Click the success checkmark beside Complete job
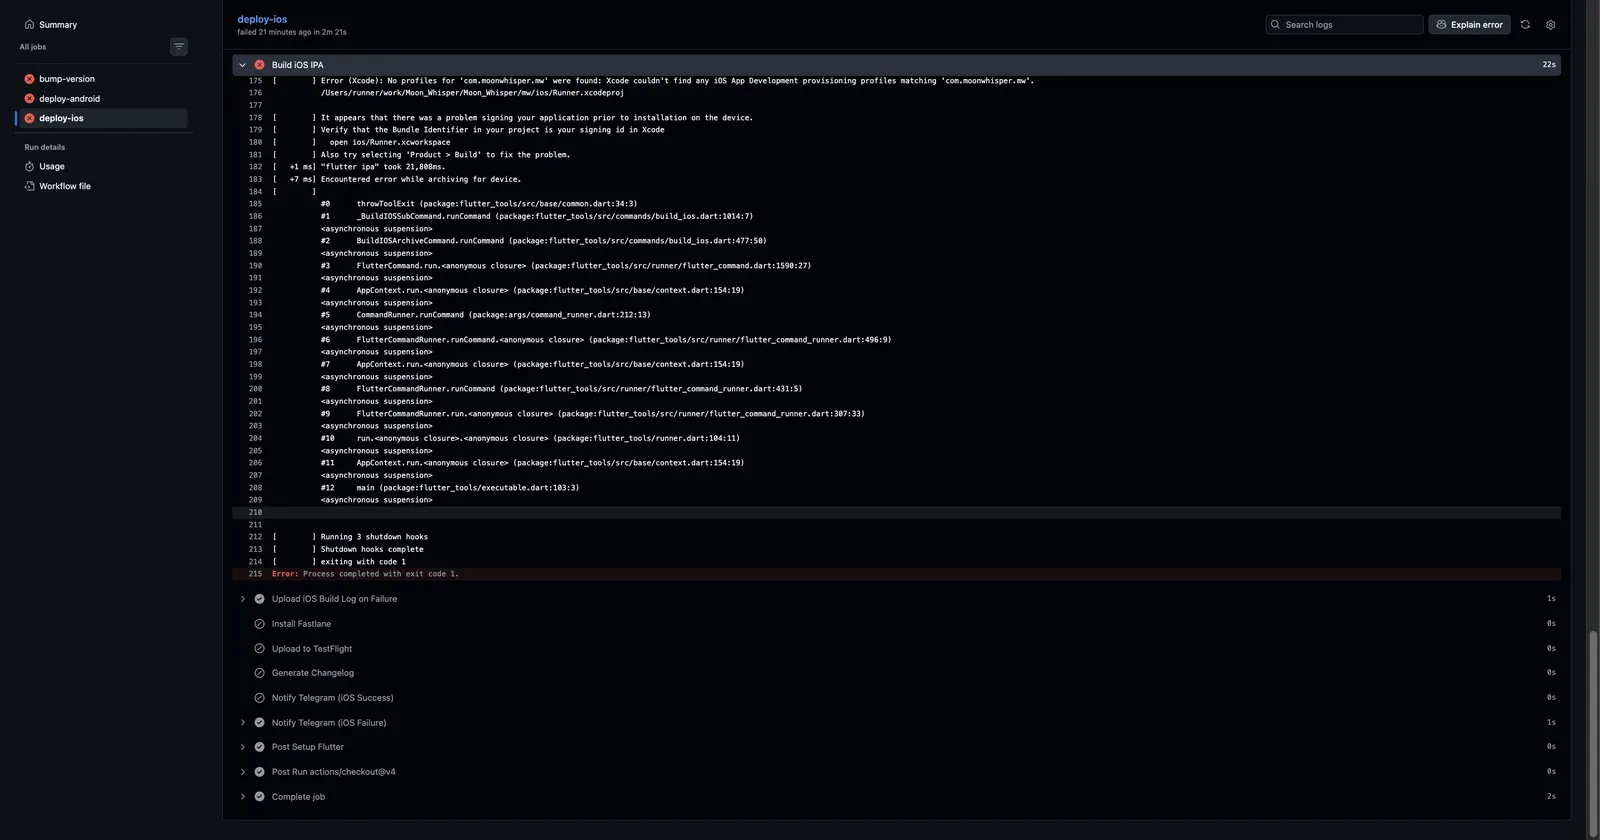1600x840 pixels. (x=259, y=797)
